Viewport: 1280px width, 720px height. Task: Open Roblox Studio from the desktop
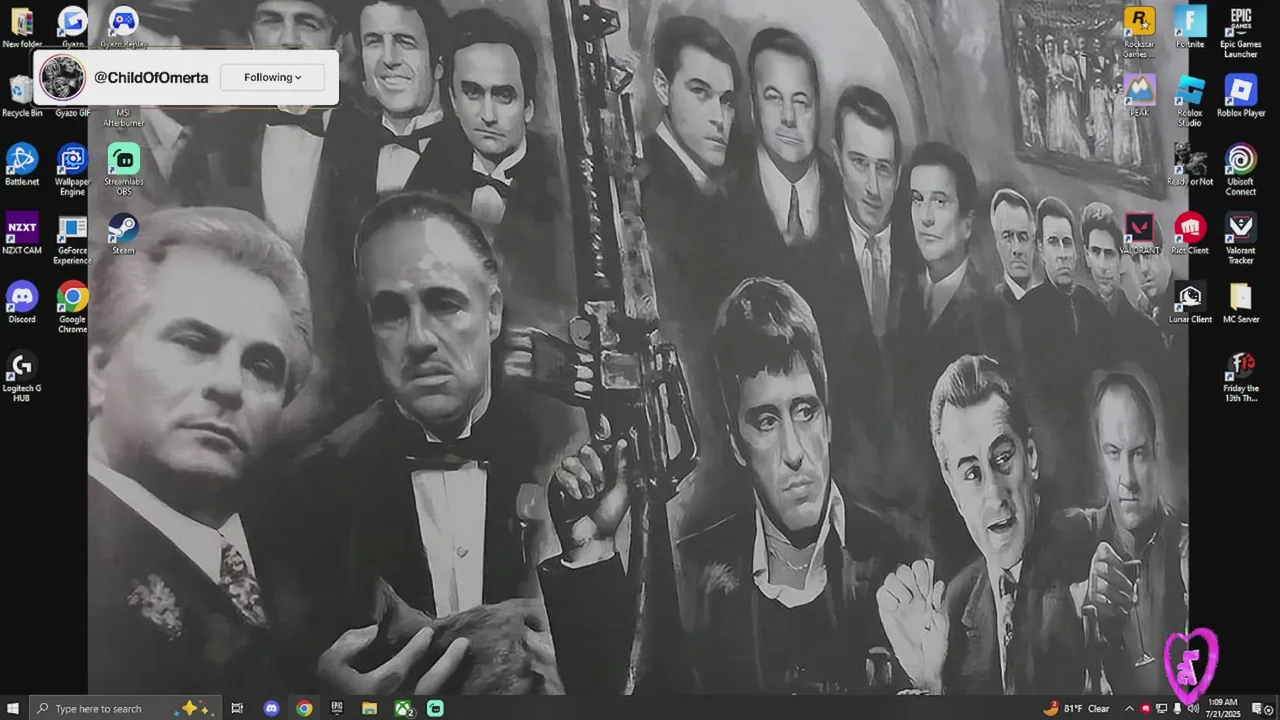pyautogui.click(x=1190, y=101)
